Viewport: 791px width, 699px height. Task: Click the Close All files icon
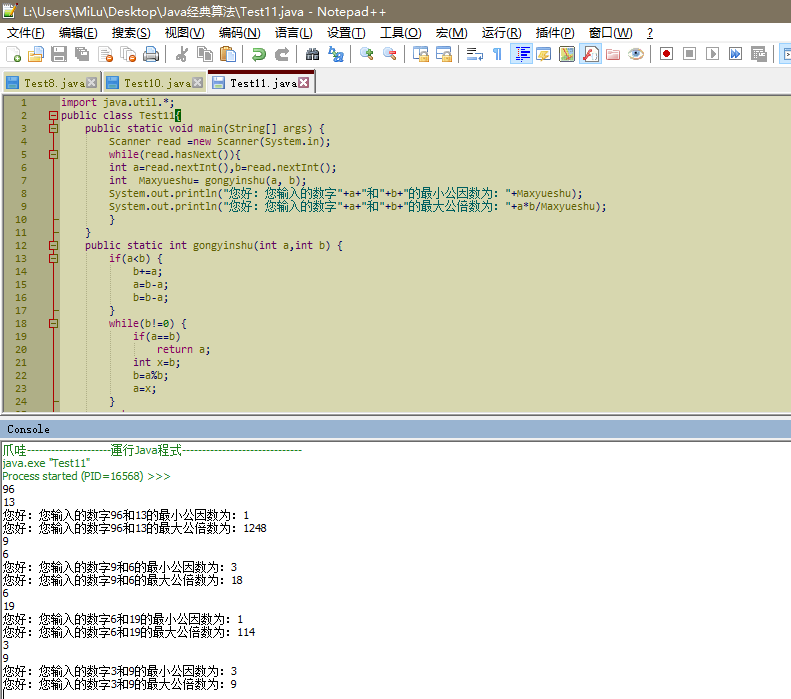(x=129, y=54)
